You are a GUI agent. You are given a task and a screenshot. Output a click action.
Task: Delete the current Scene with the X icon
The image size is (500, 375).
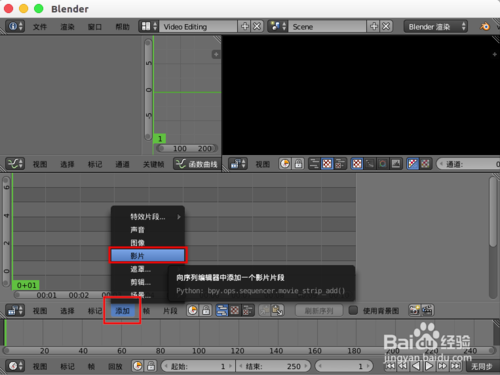386,26
